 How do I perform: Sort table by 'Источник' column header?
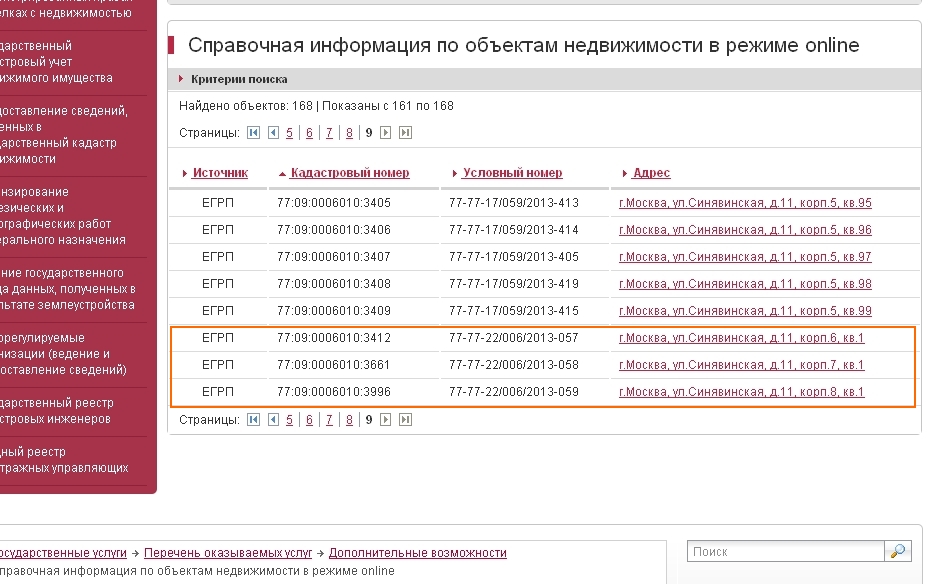[219, 173]
